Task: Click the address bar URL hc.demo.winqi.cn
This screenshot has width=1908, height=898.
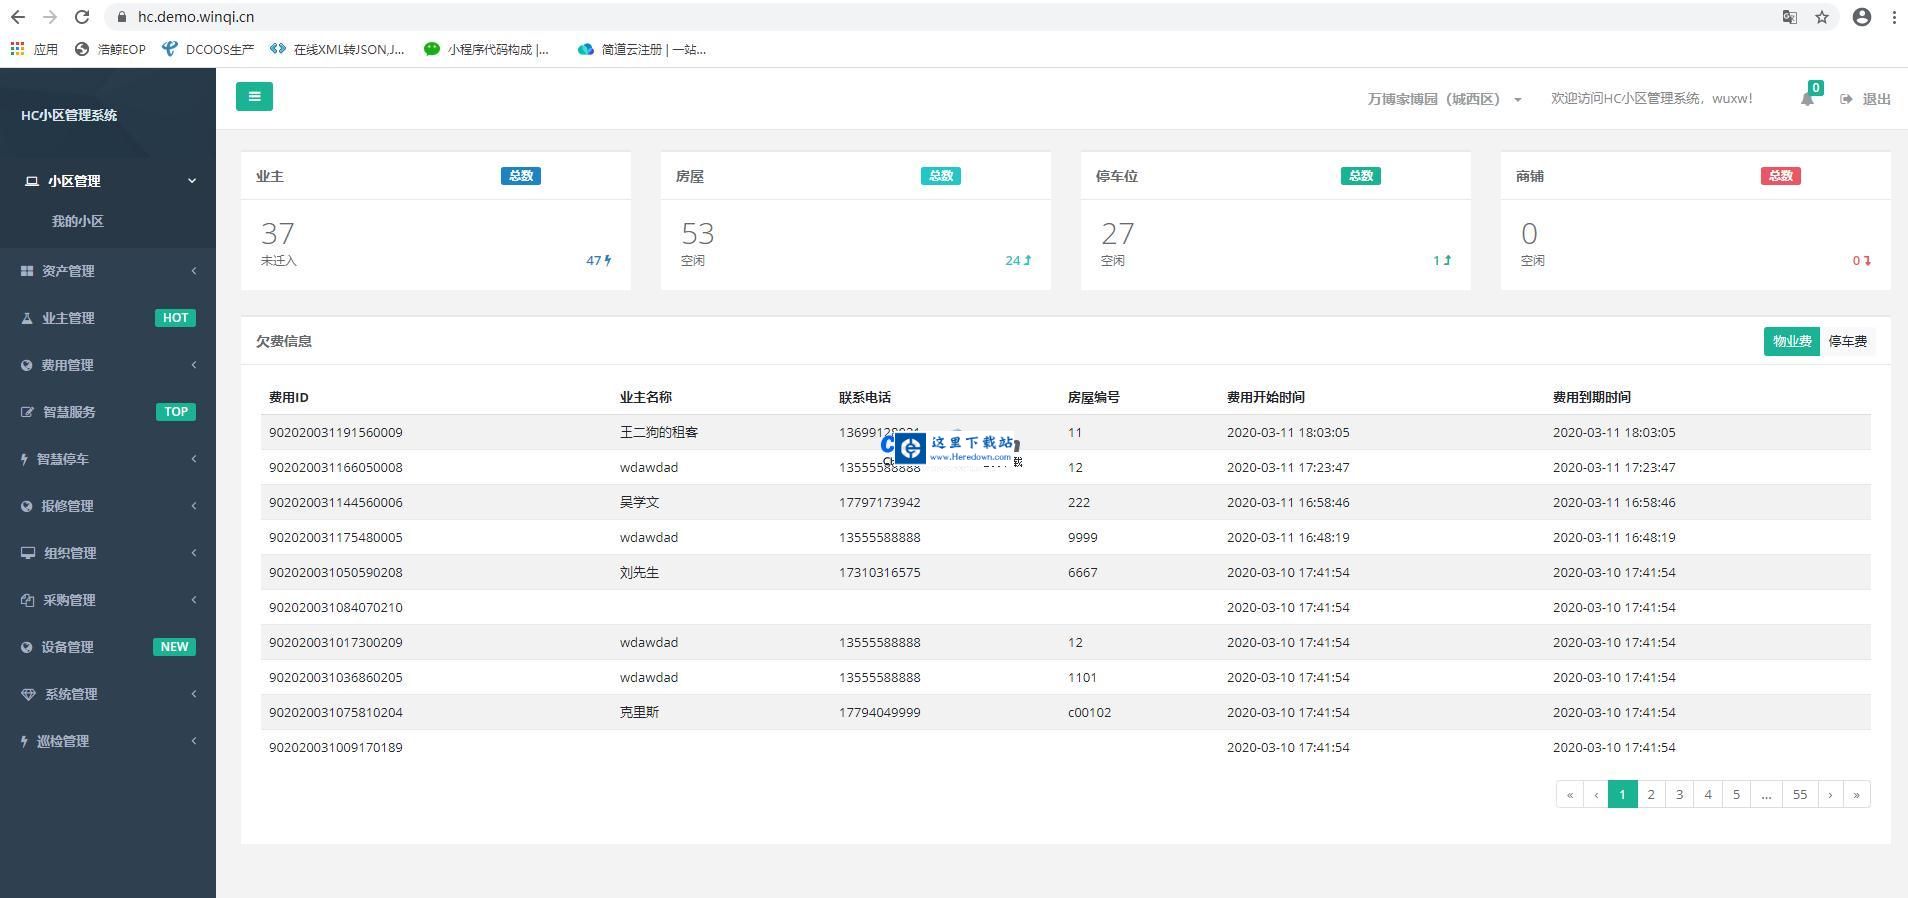Action: (x=196, y=17)
